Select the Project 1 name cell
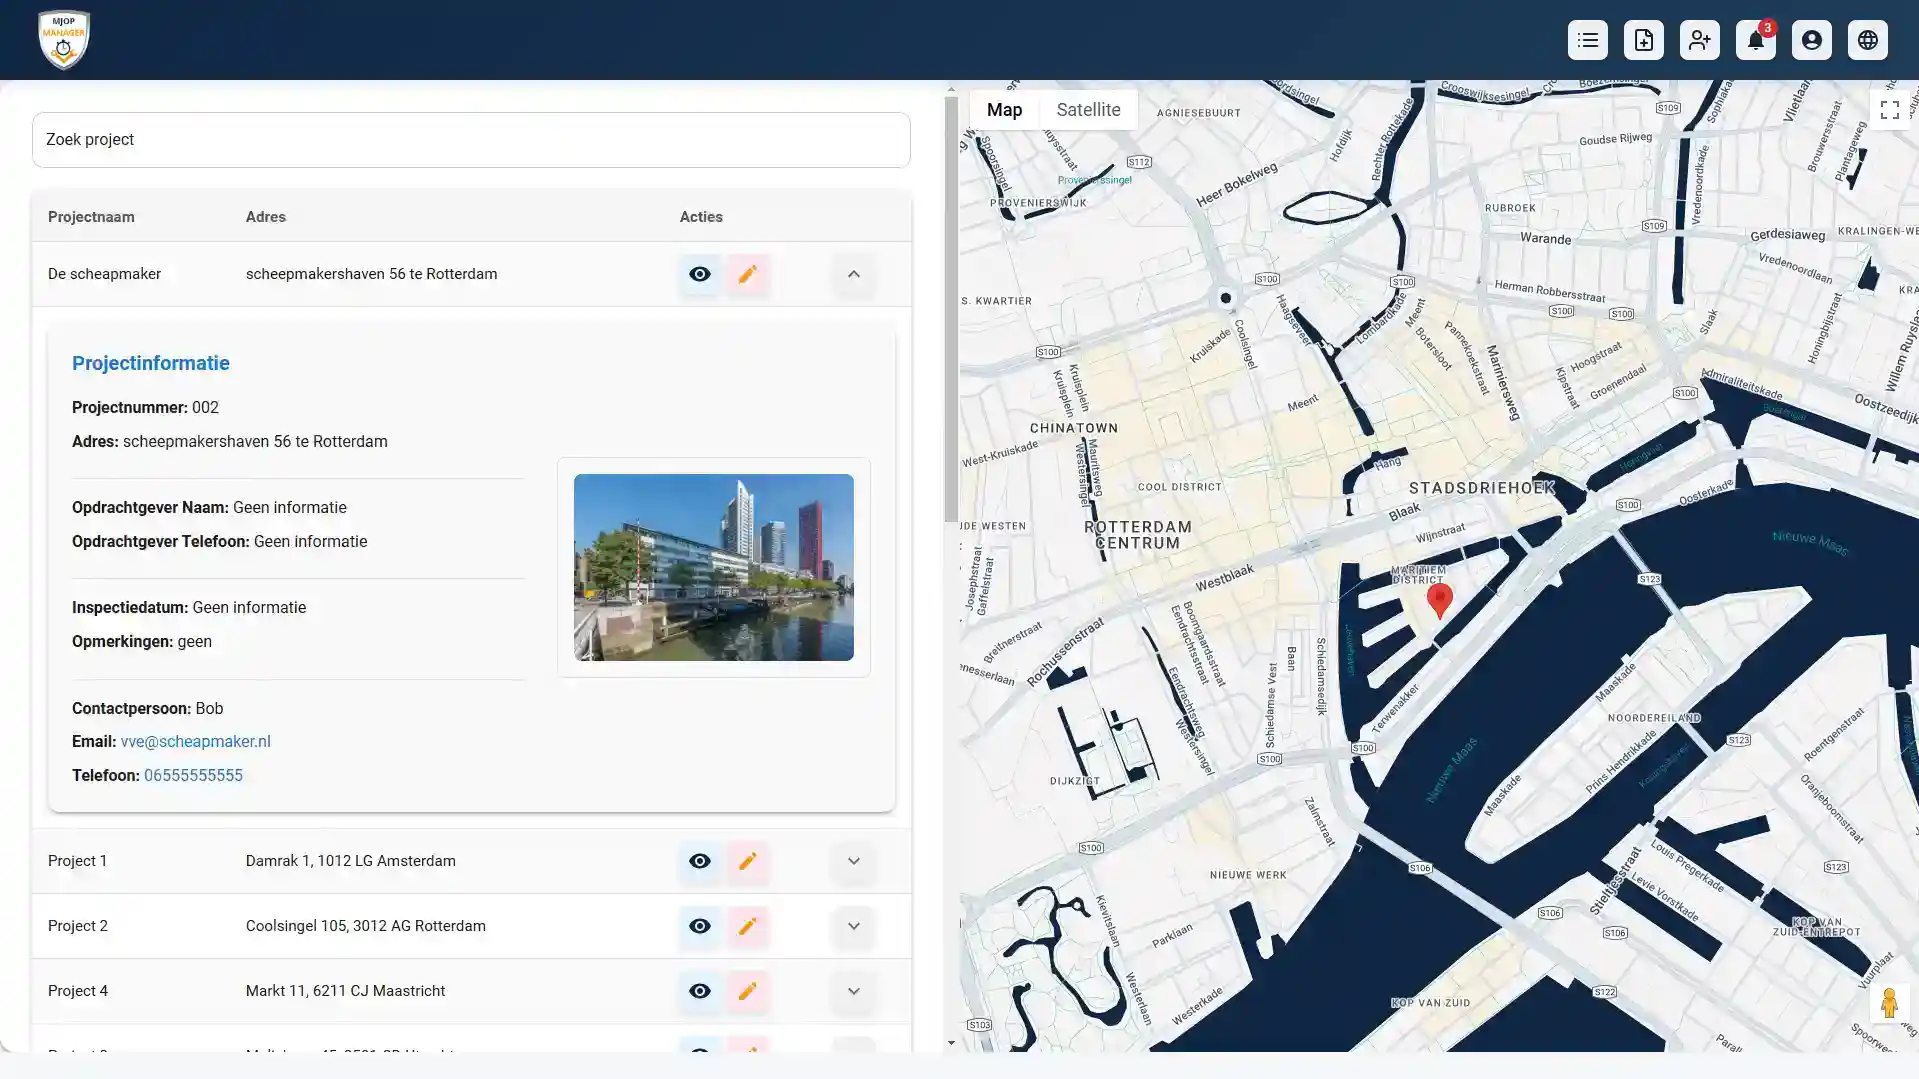This screenshot has height=1079, width=1919. click(x=77, y=861)
